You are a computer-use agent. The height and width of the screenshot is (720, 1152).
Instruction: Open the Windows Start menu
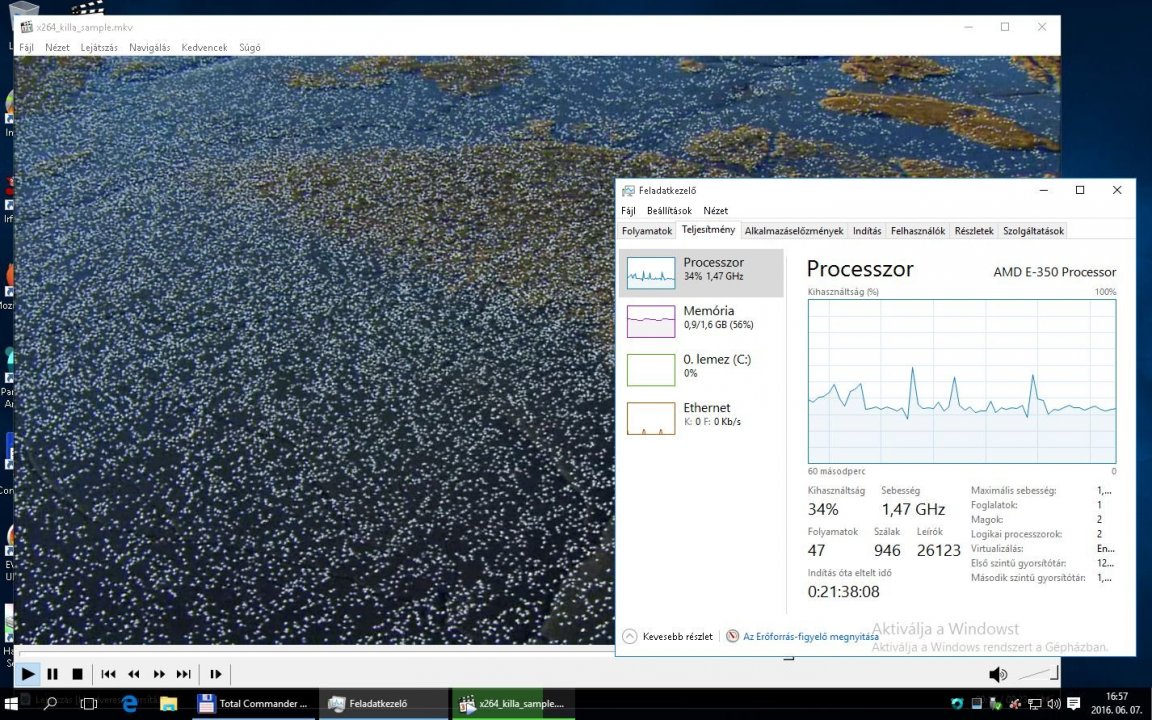point(12,704)
